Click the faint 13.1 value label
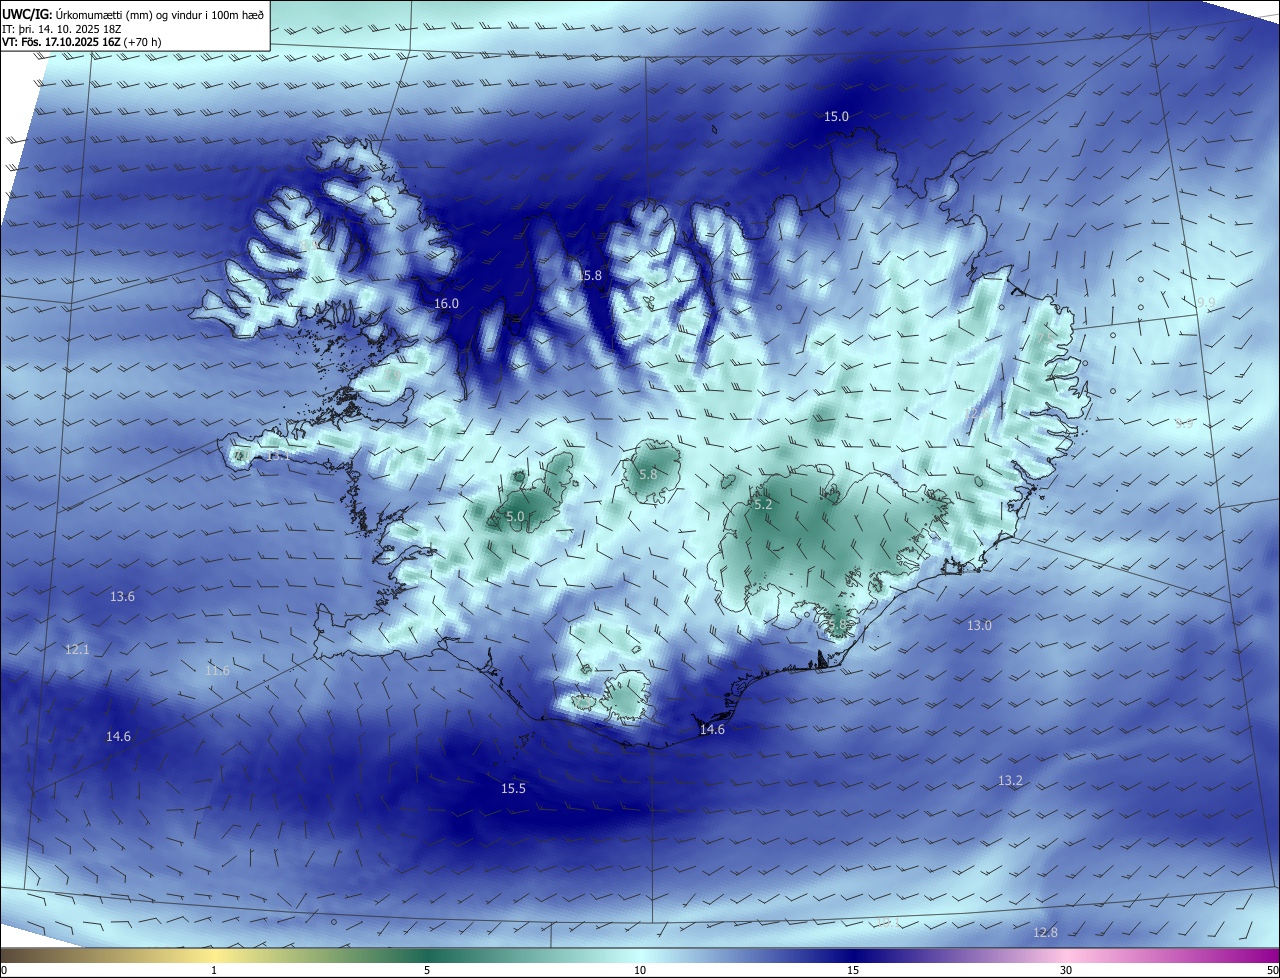Viewport: 1280px width, 978px height. click(277, 455)
